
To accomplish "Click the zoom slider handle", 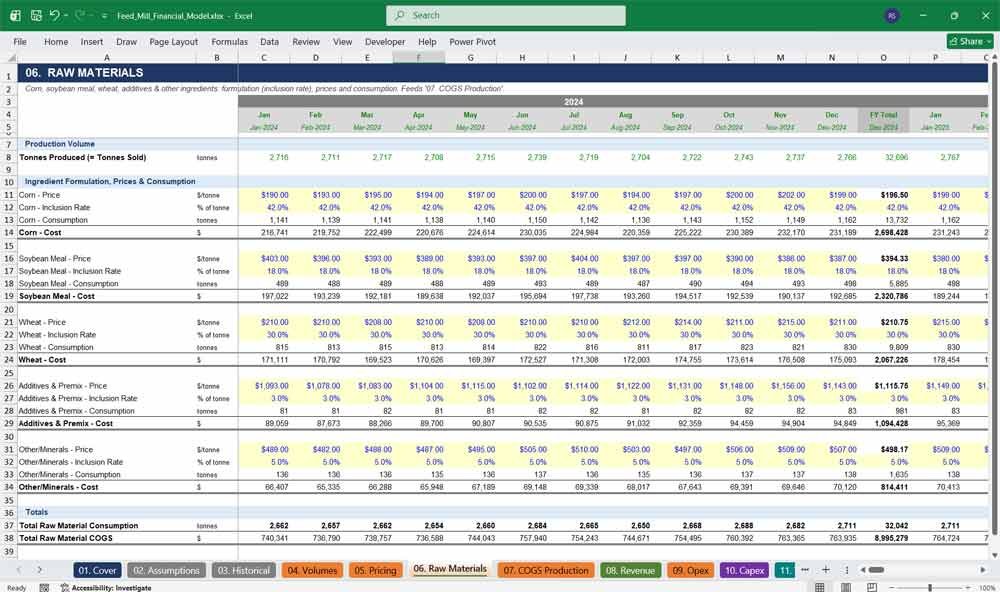I will click(x=930, y=587).
